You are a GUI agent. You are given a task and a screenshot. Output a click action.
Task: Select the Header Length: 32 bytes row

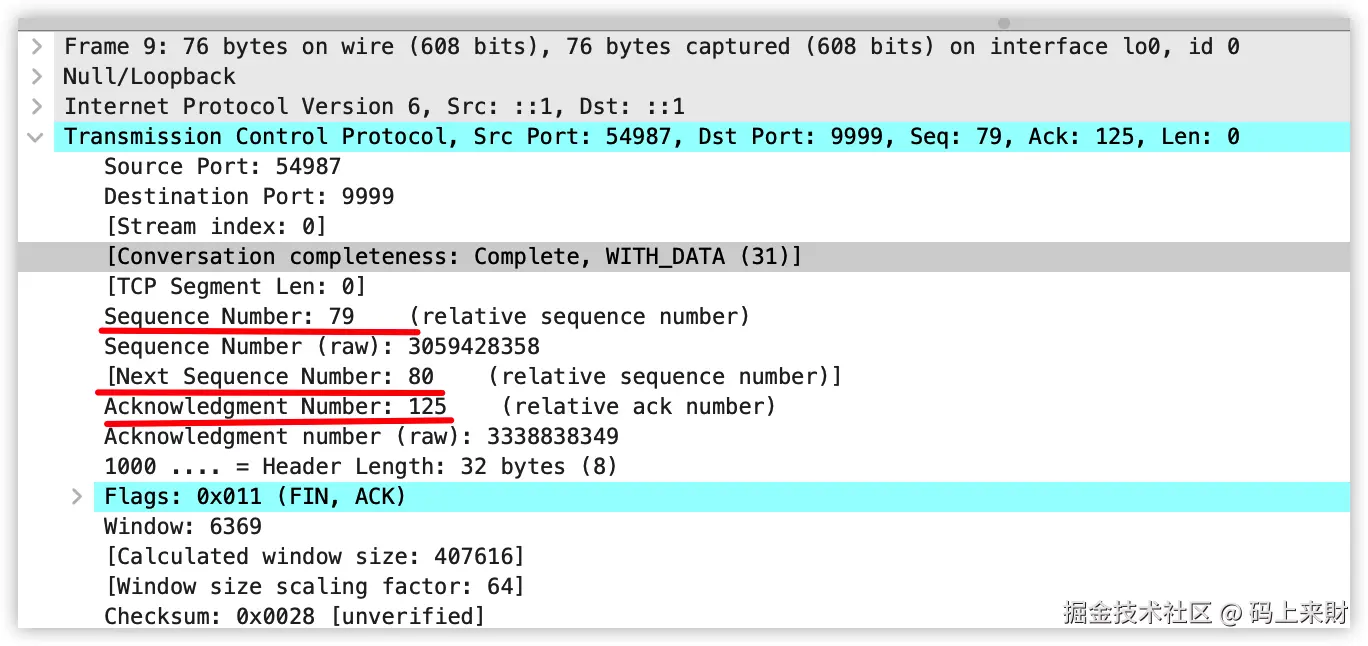[360, 467]
